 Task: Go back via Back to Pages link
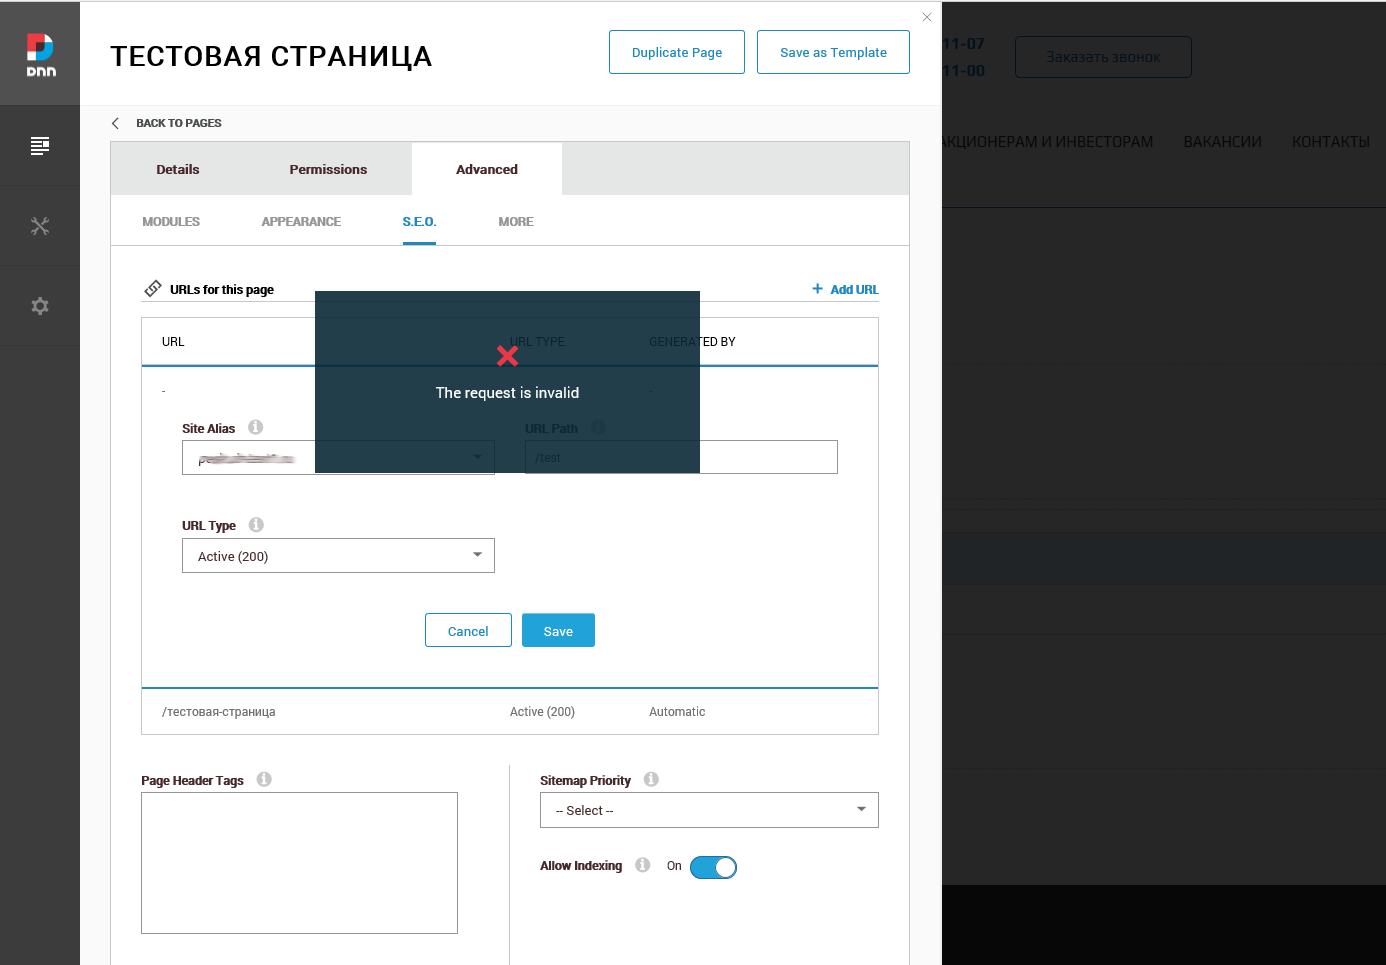(x=179, y=123)
